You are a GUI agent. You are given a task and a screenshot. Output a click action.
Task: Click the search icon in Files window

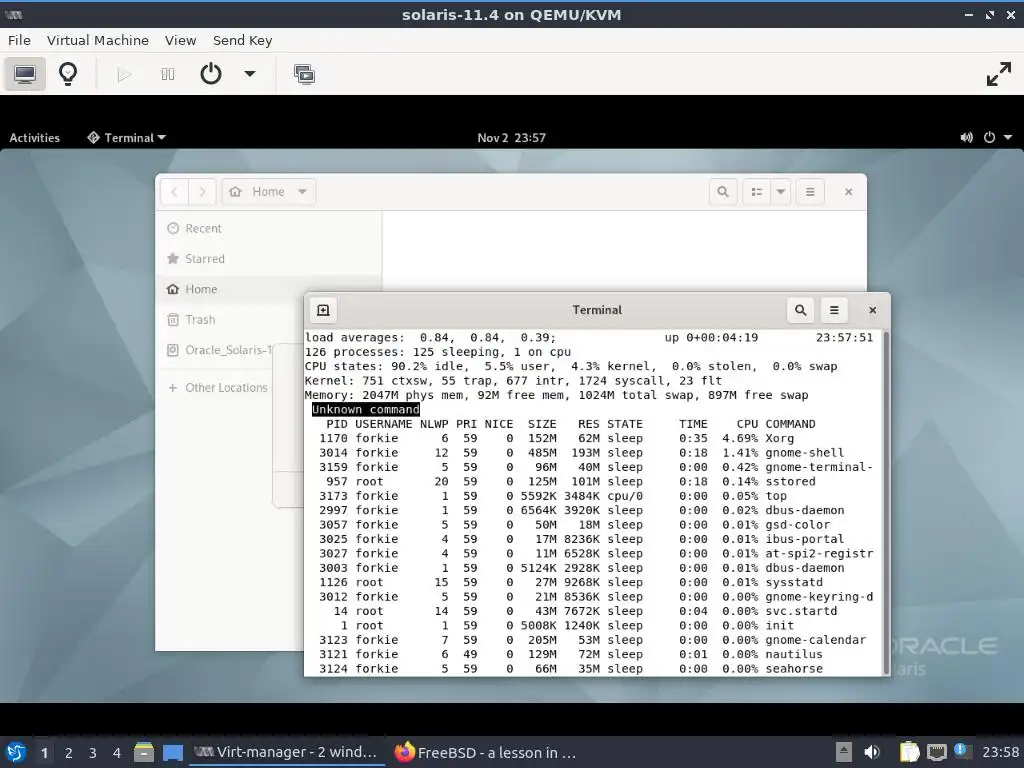(x=723, y=192)
